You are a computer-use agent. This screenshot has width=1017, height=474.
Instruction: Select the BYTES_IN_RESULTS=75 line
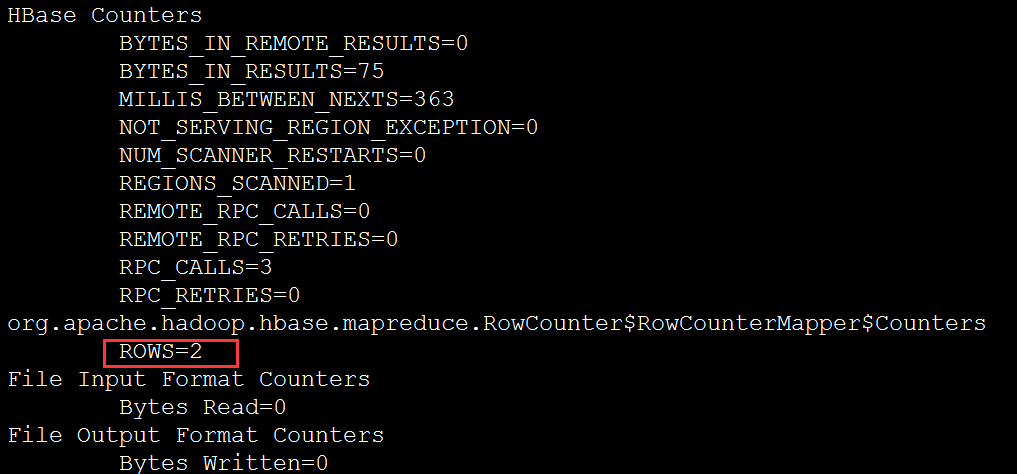coord(252,72)
